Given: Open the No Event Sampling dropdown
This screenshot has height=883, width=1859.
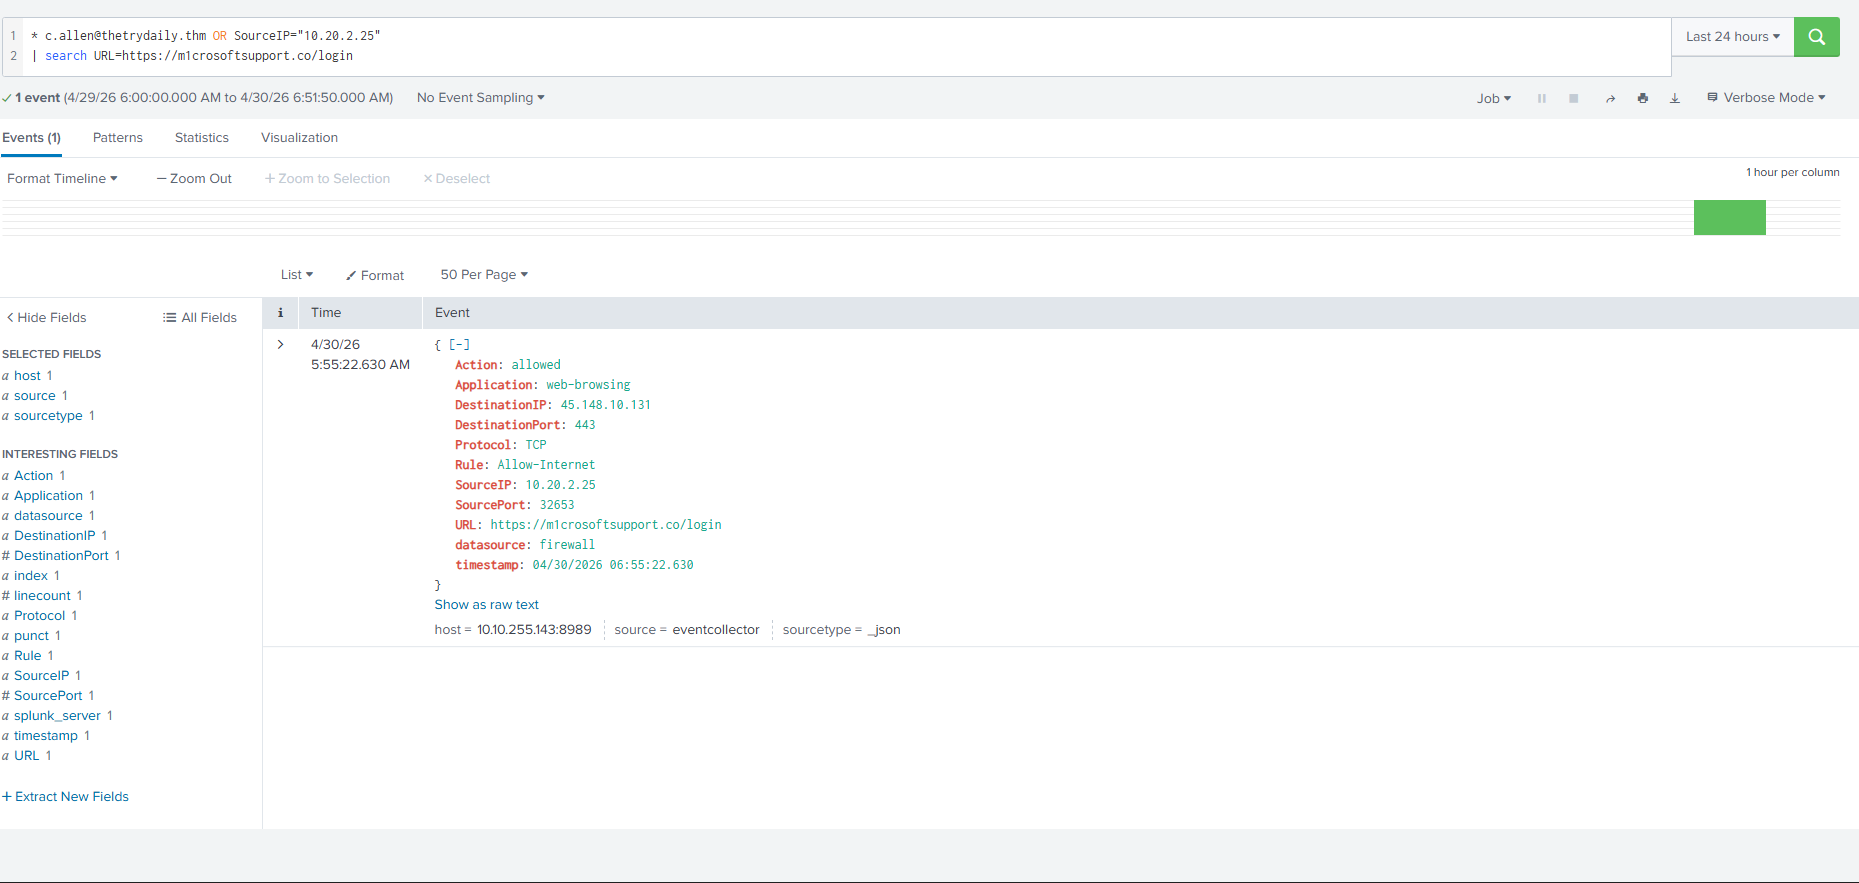Looking at the screenshot, I should click(x=481, y=98).
